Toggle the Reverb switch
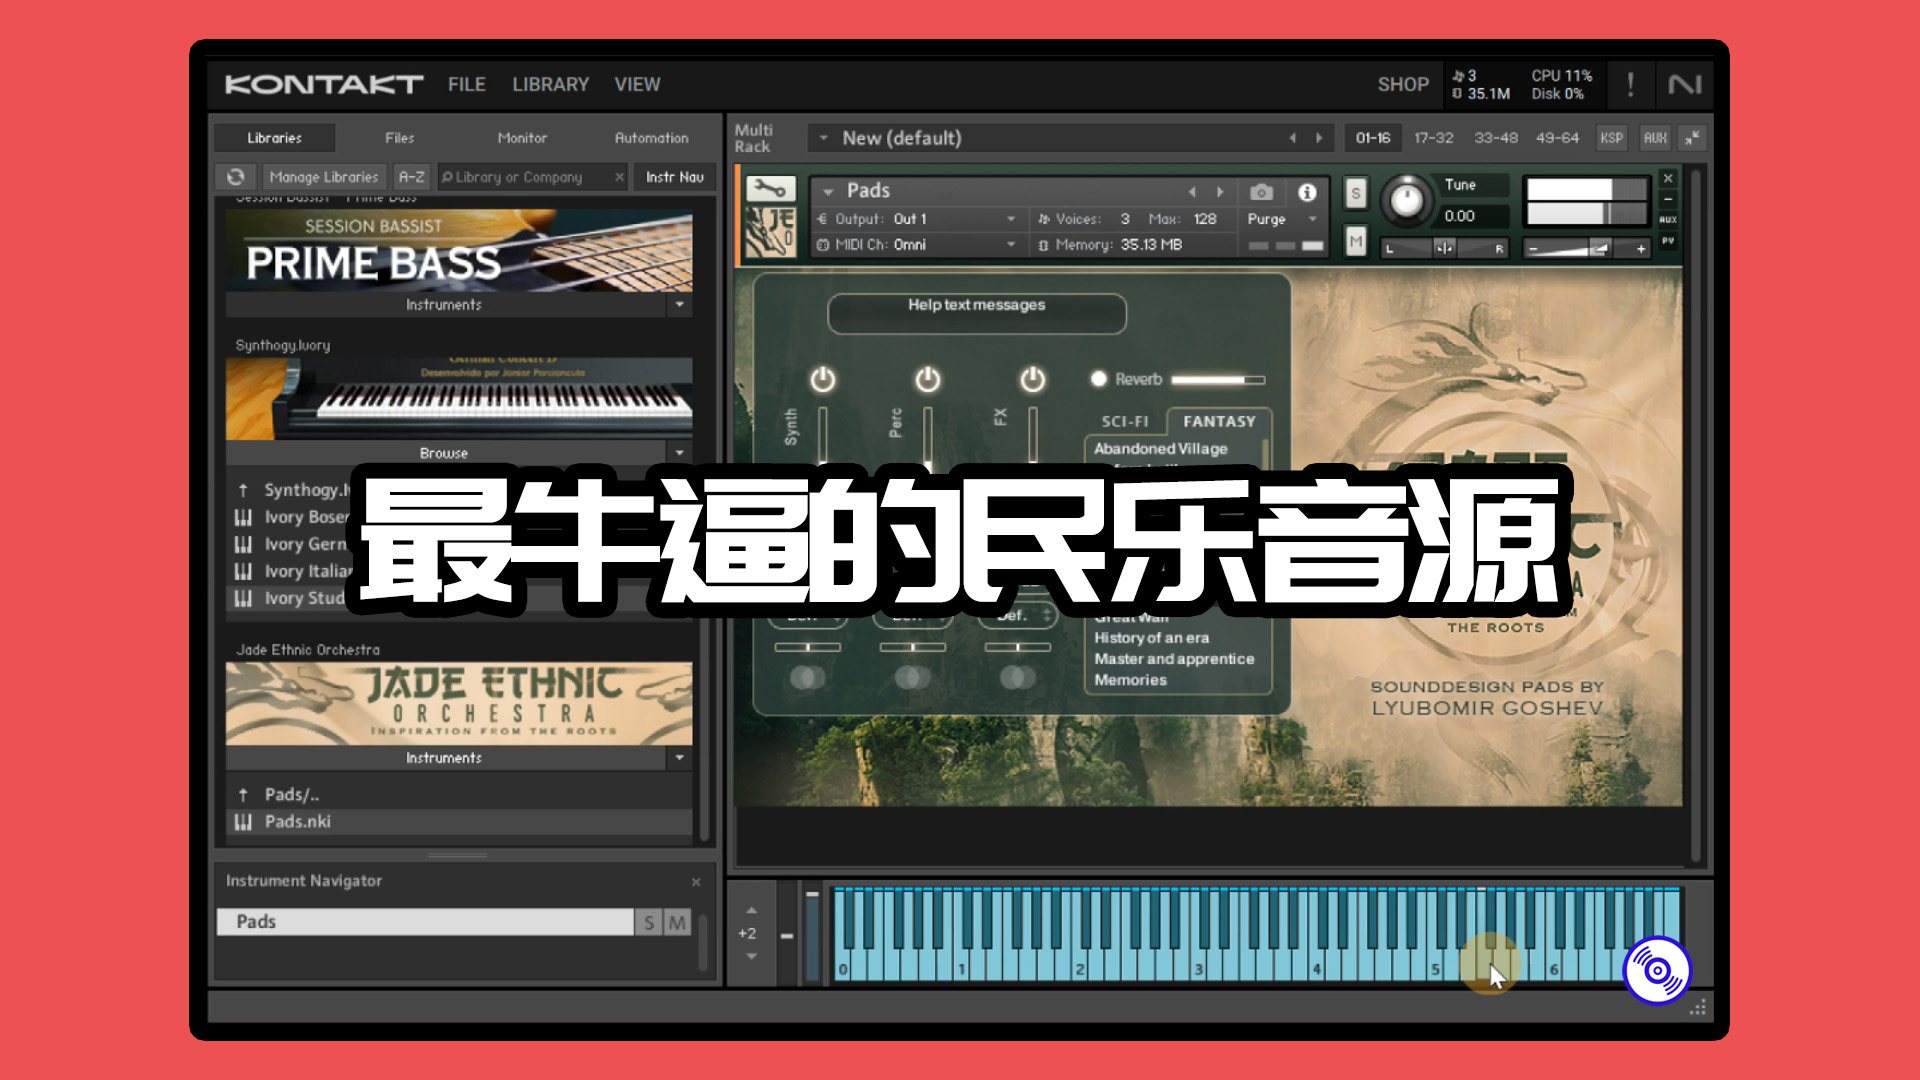This screenshot has width=1920, height=1080. tap(1099, 379)
